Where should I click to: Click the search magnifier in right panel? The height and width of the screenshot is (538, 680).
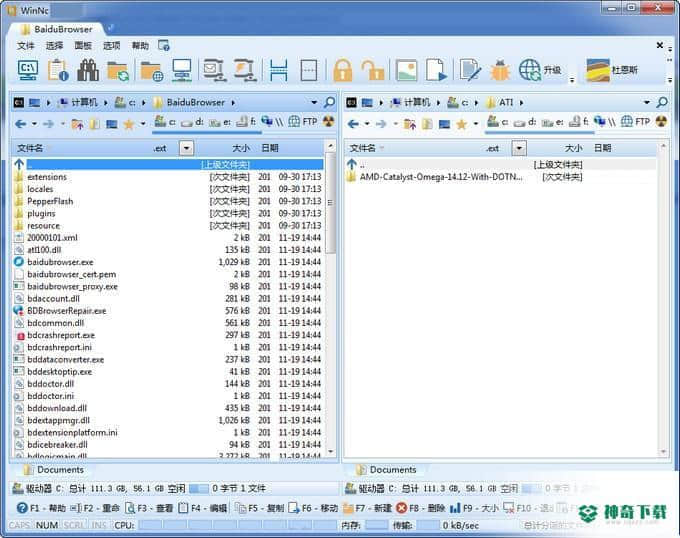point(662,102)
